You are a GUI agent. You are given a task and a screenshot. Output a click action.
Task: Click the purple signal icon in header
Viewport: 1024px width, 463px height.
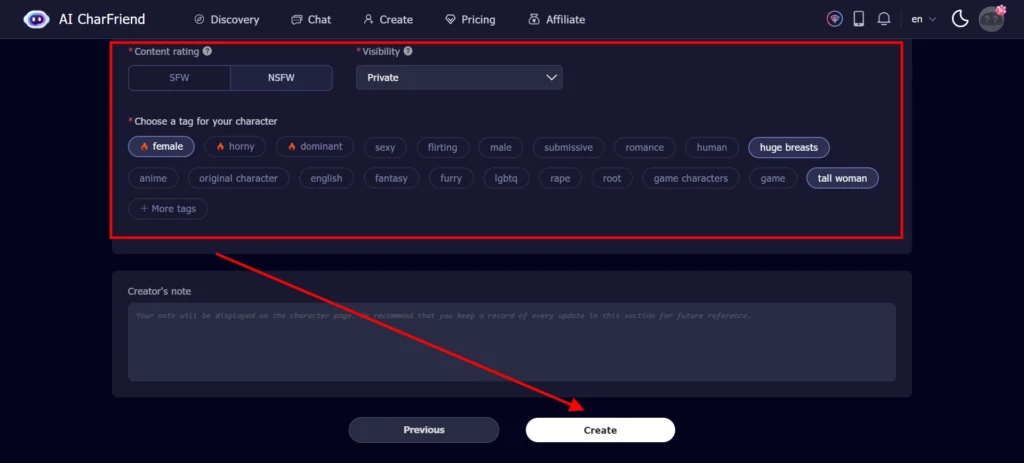tap(834, 19)
